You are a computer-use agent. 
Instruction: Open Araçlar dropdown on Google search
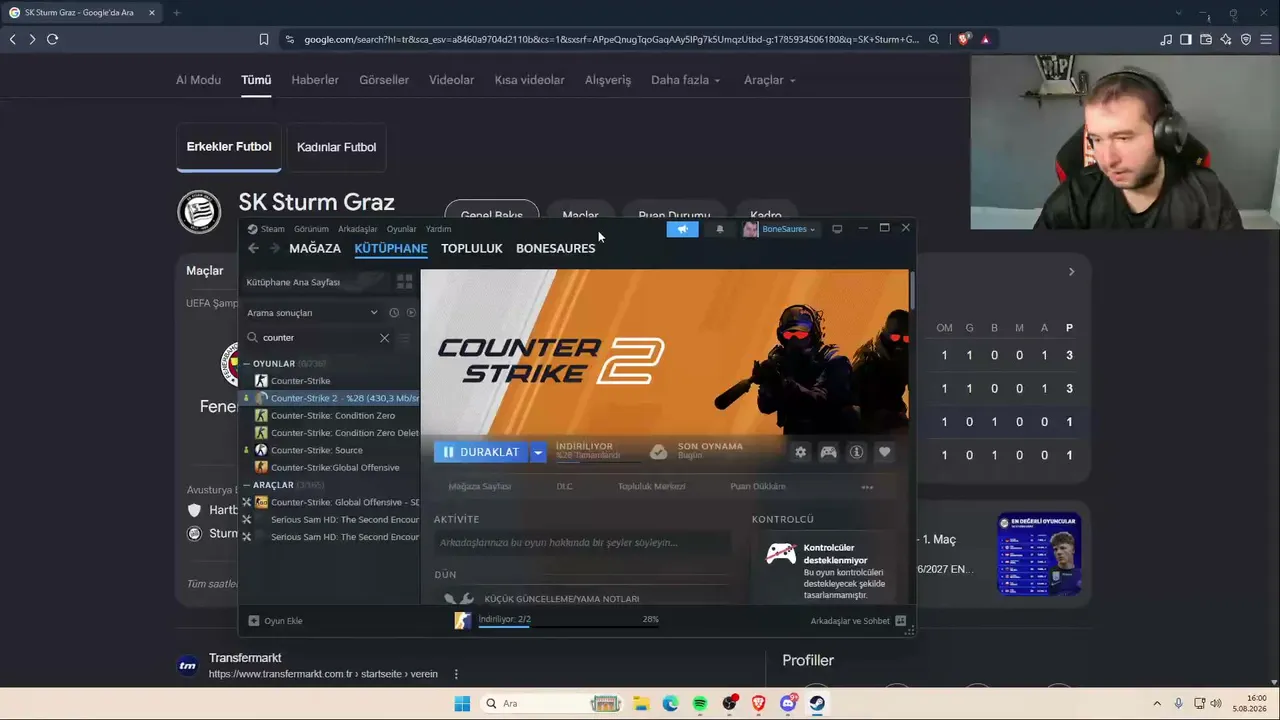769,80
